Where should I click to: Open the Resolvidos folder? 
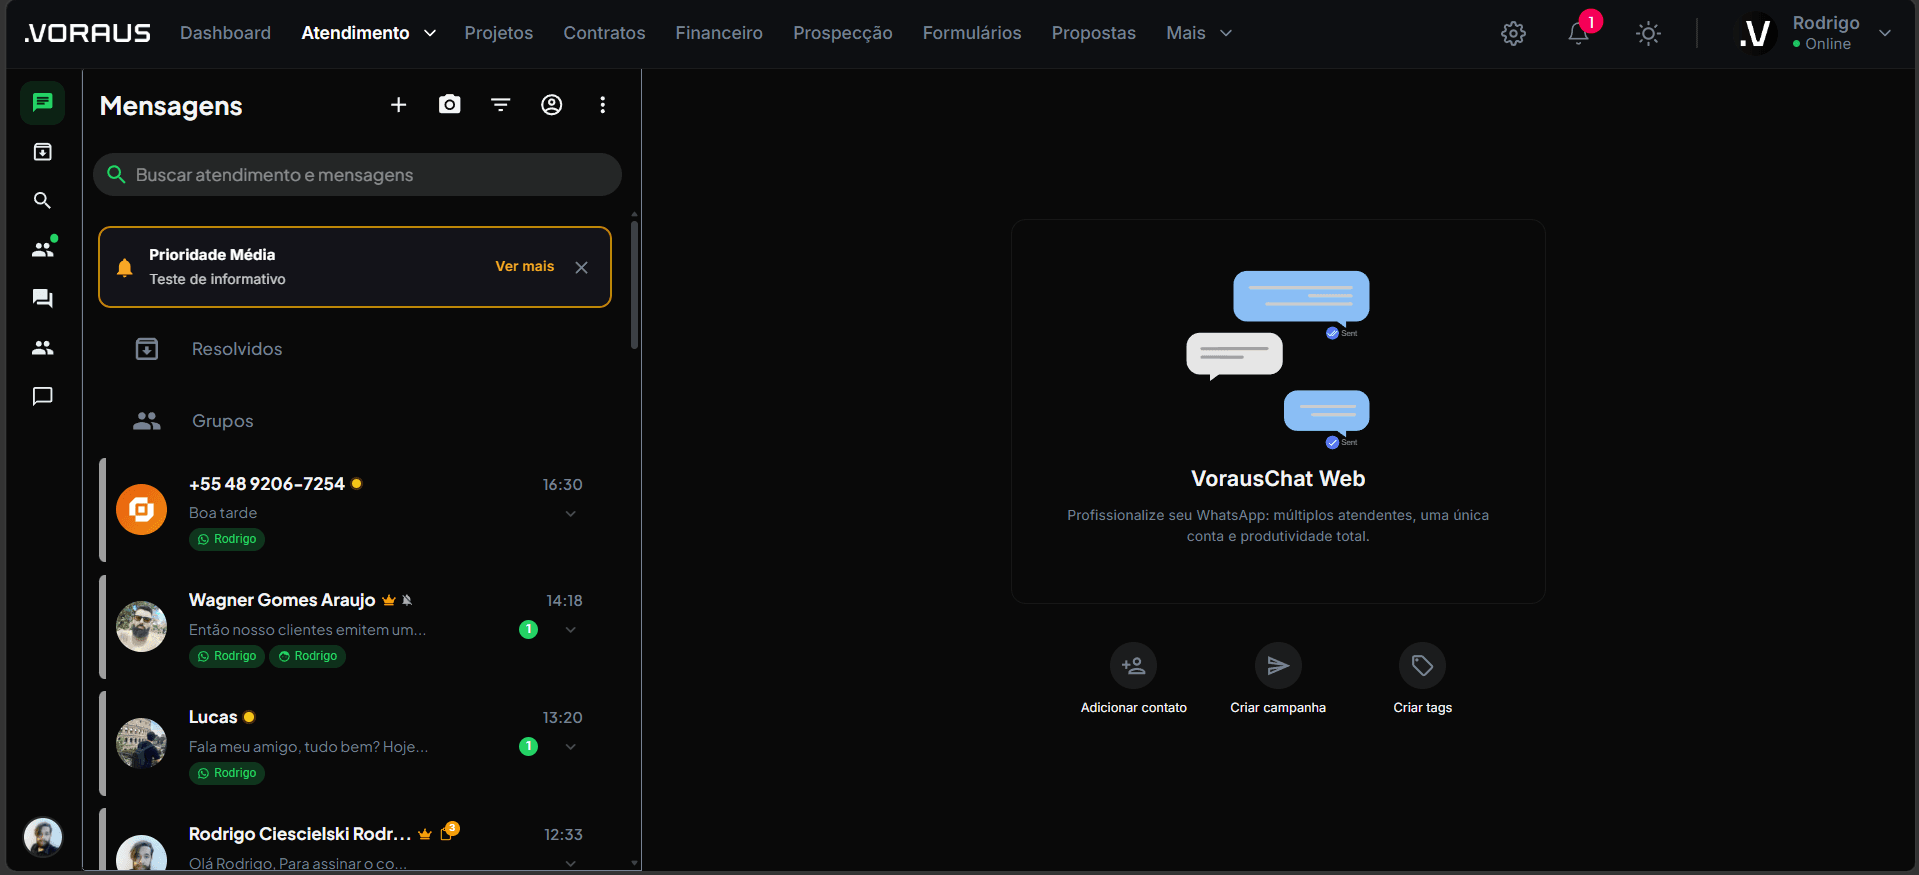point(355,349)
